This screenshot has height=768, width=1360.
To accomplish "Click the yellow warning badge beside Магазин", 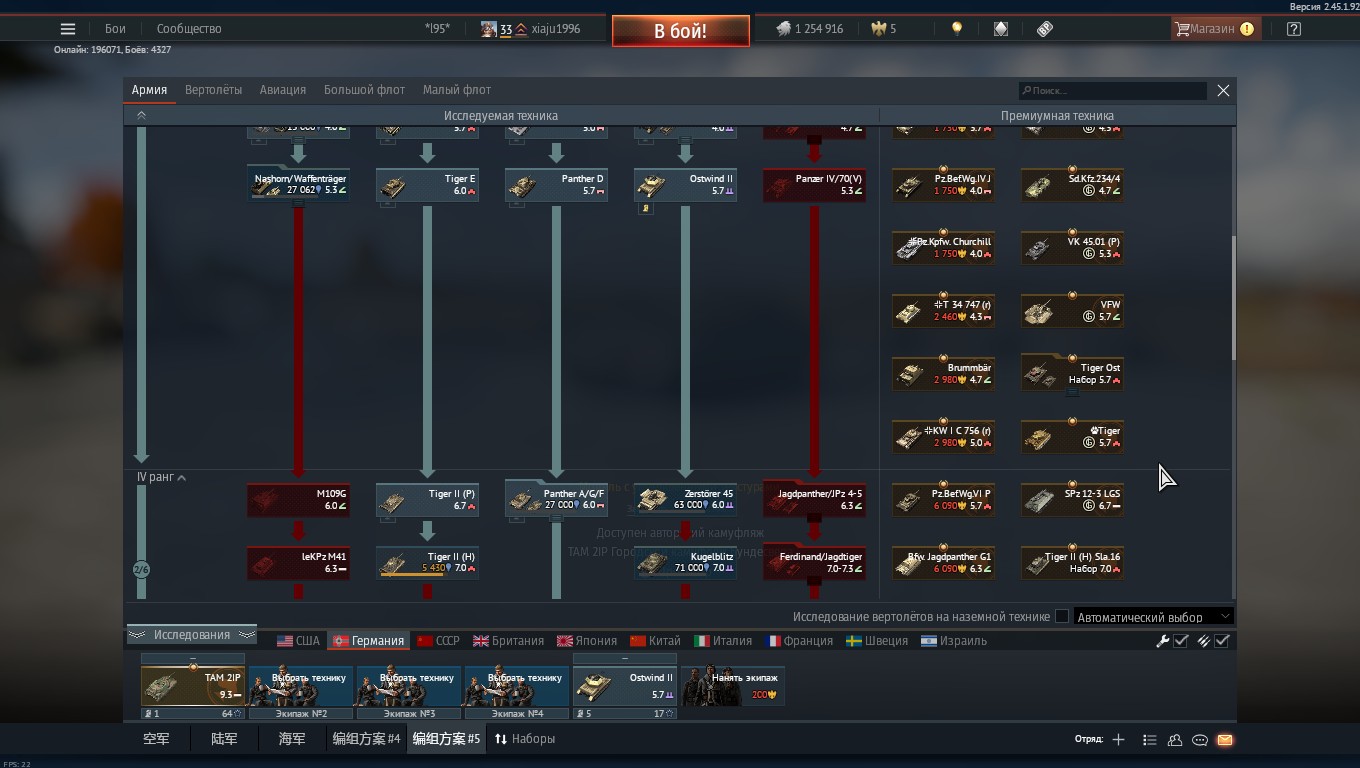I will (x=1247, y=29).
